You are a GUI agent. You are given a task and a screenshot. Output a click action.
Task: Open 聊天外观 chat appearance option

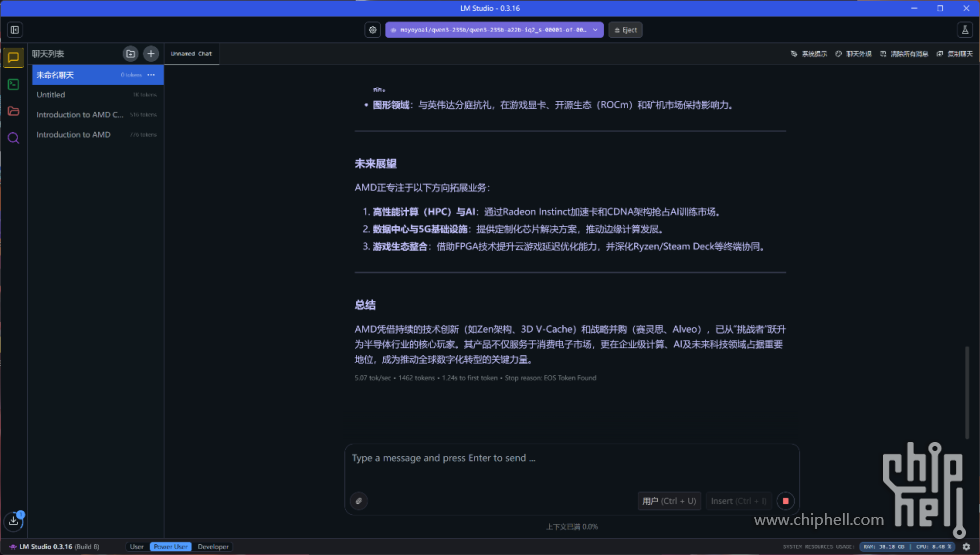coord(853,54)
